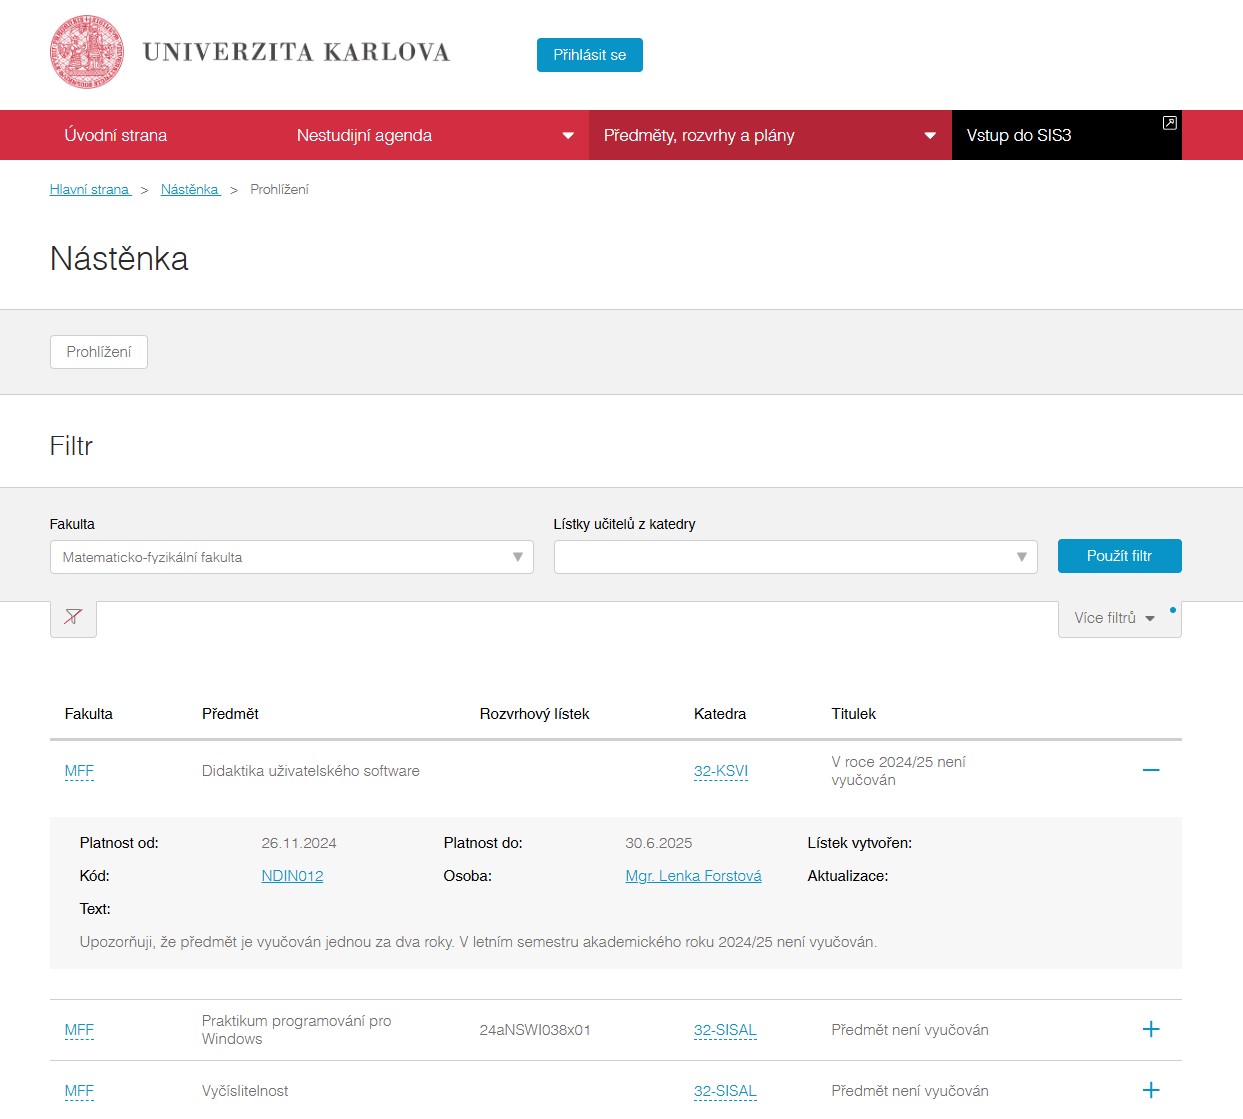The height and width of the screenshot is (1119, 1243).
Task: Click the Přihlásit se button
Action: coord(589,55)
